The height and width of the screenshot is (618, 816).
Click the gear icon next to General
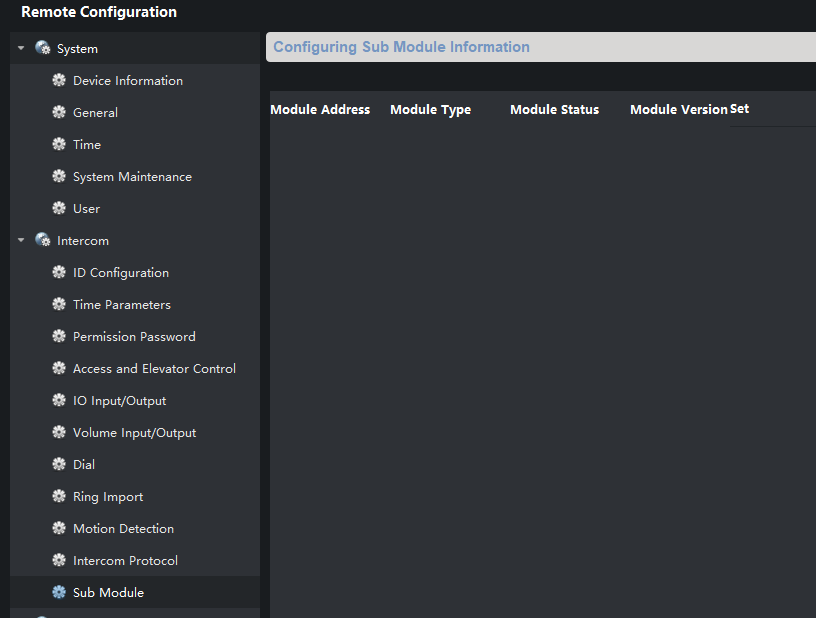pyautogui.click(x=59, y=113)
